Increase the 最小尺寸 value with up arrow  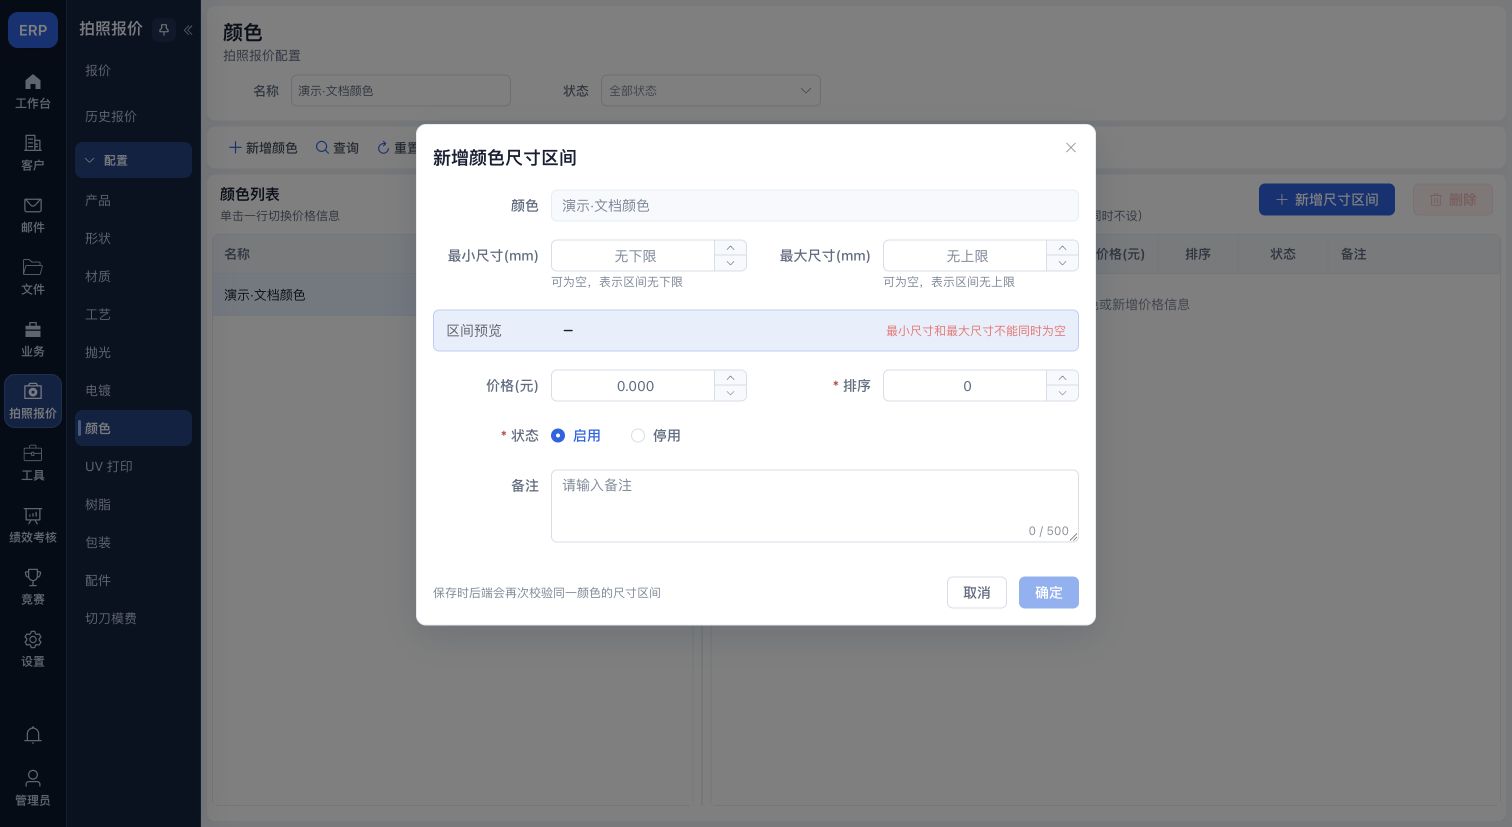(731, 248)
